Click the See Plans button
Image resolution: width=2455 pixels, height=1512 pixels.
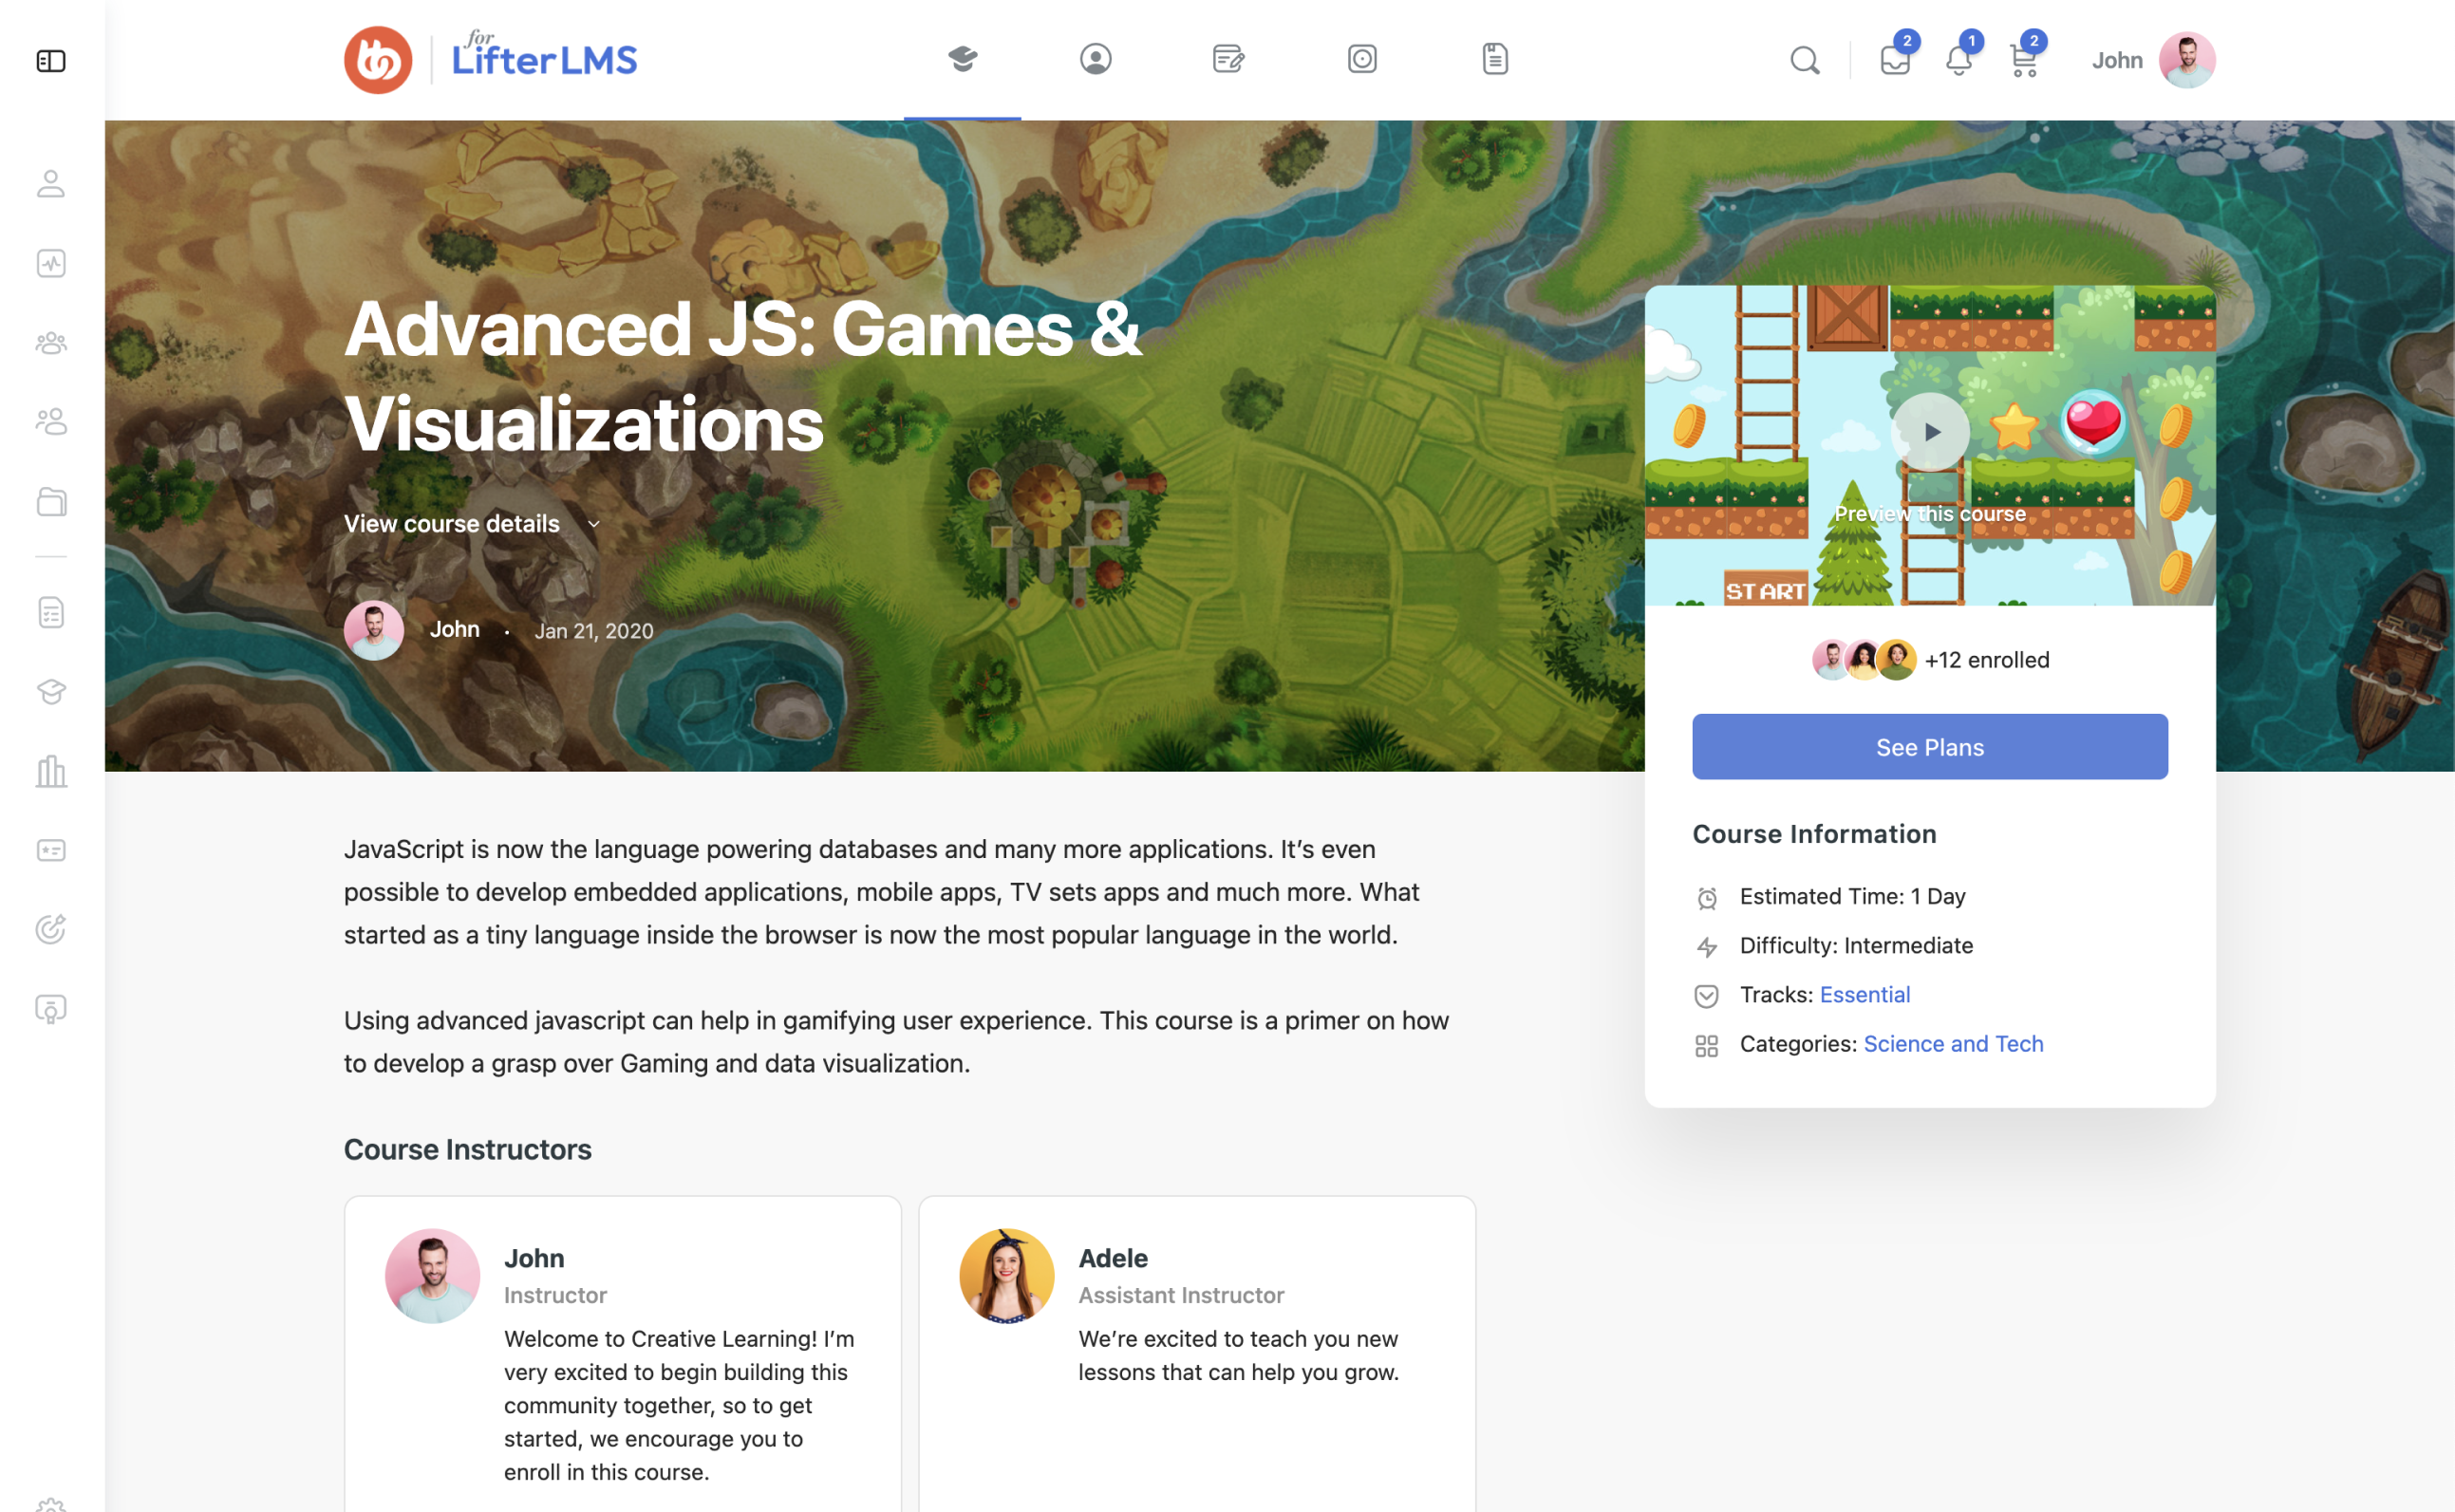(x=1930, y=747)
